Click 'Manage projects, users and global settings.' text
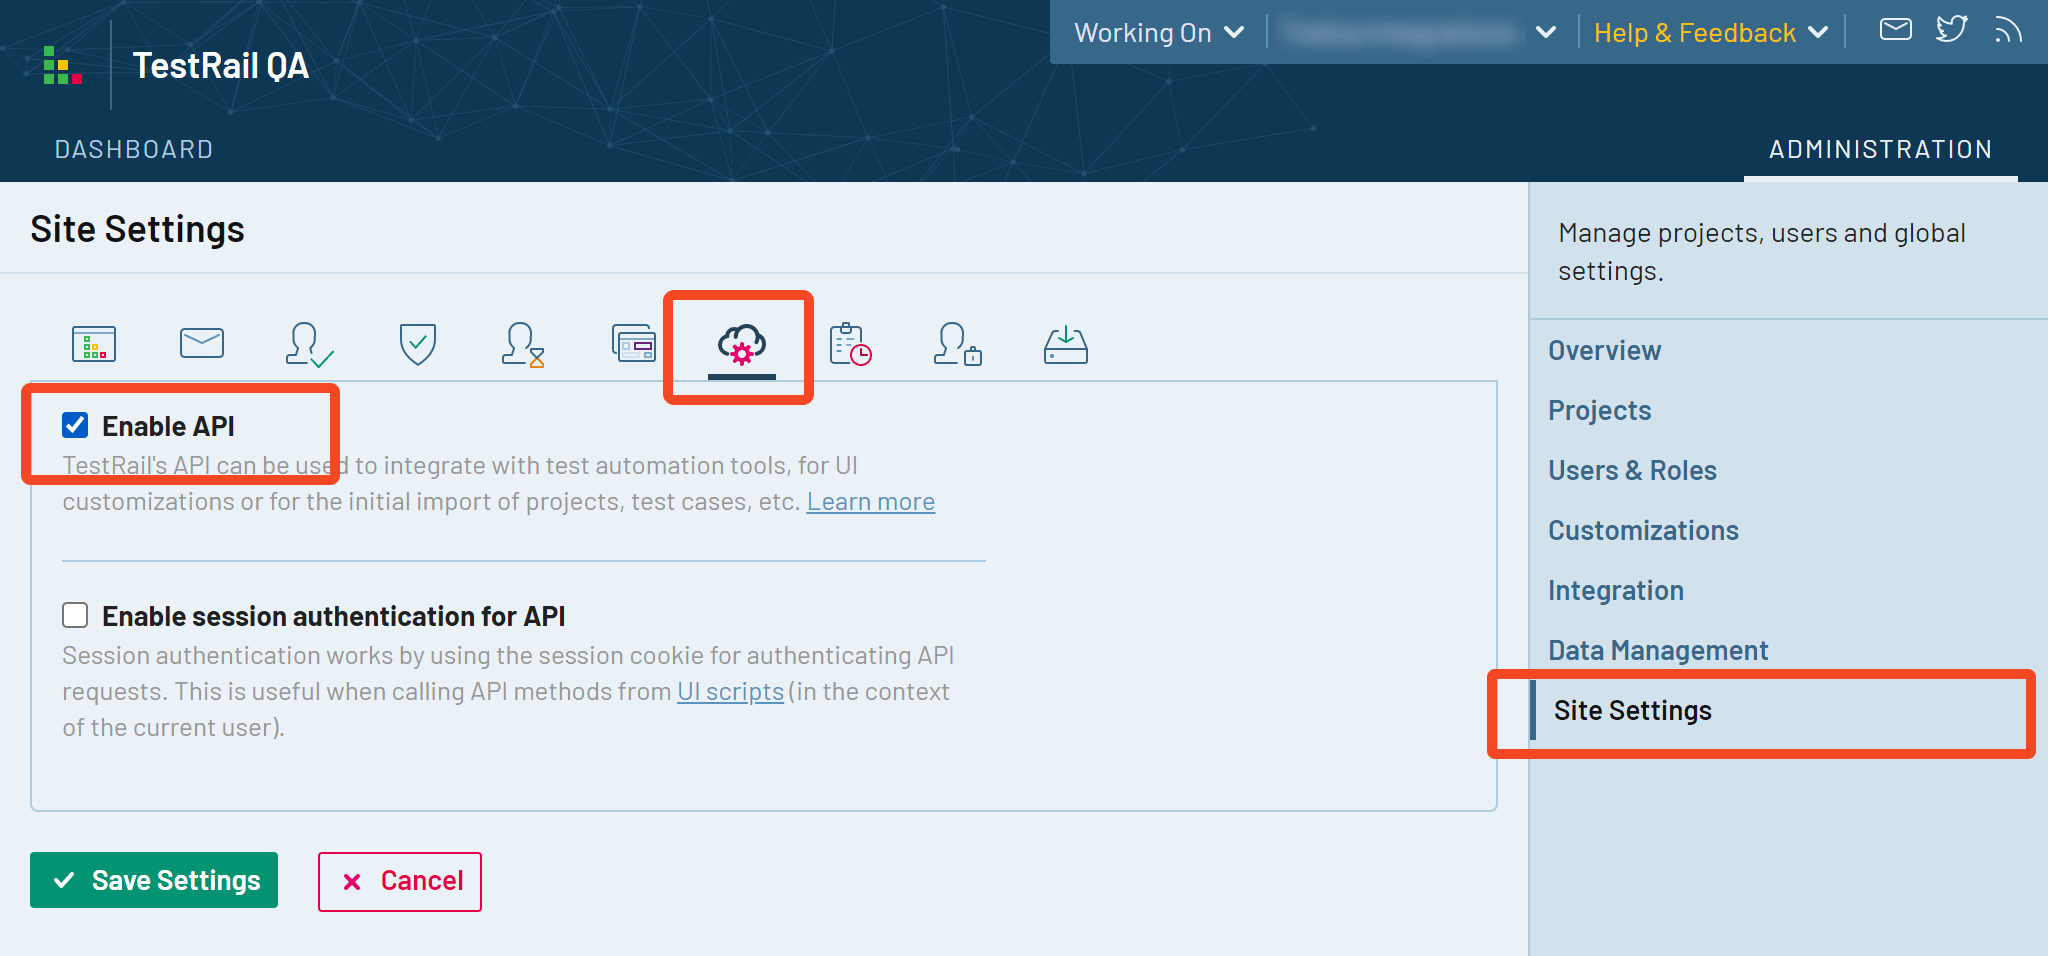Screen dimensions: 2048x956 pos(1761,252)
